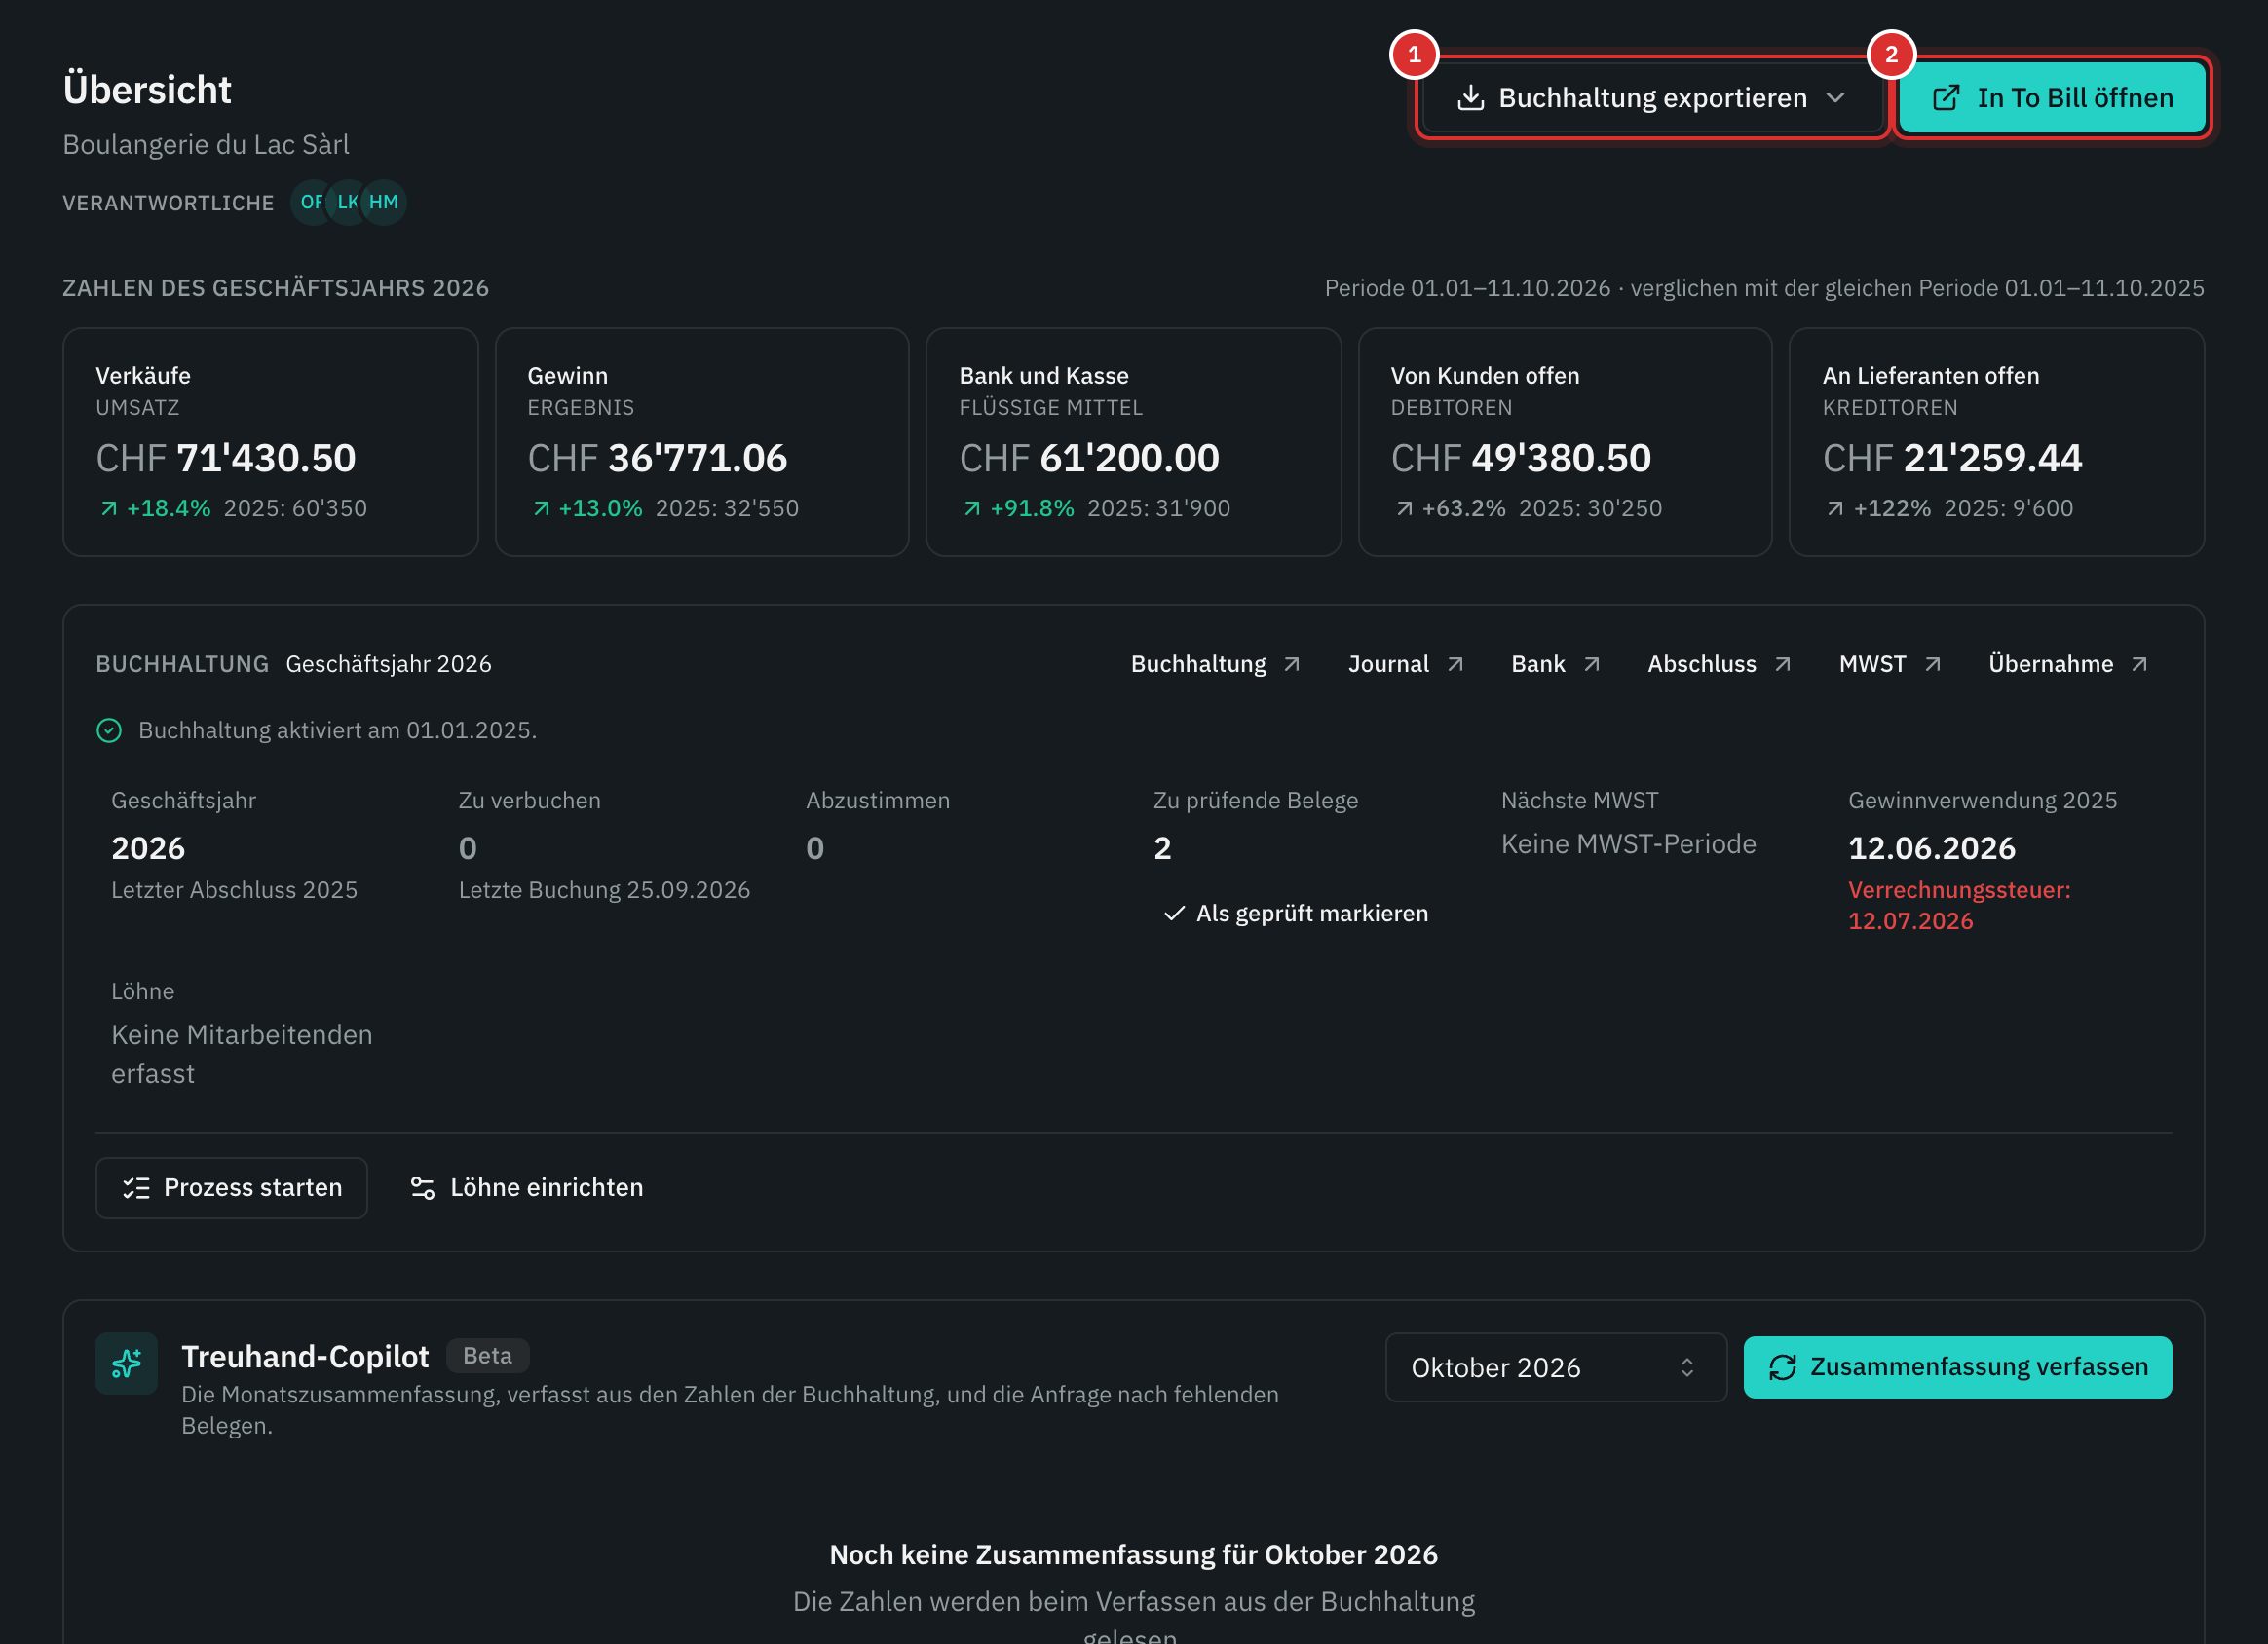
Task: Start the process with Prozess starten
Action: [x=232, y=1188]
